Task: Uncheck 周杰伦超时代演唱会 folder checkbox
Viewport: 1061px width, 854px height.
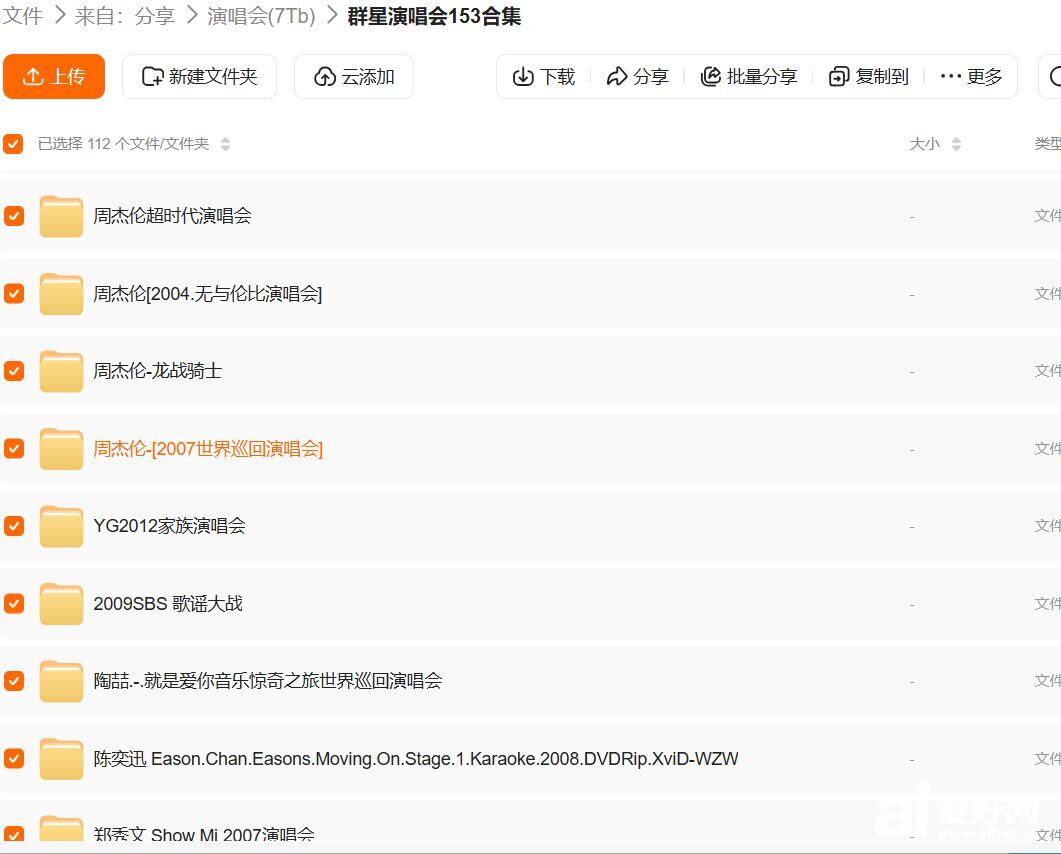Action: point(14,216)
